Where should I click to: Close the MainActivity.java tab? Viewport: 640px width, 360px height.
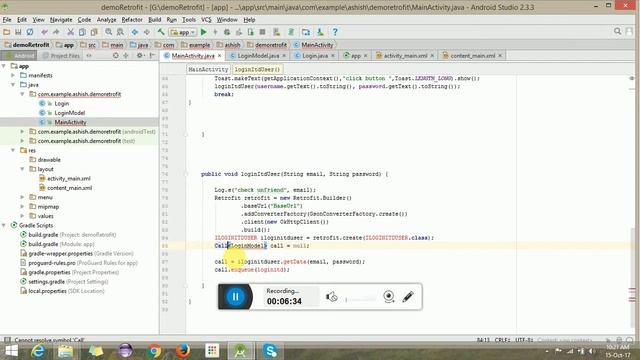(x=220, y=56)
